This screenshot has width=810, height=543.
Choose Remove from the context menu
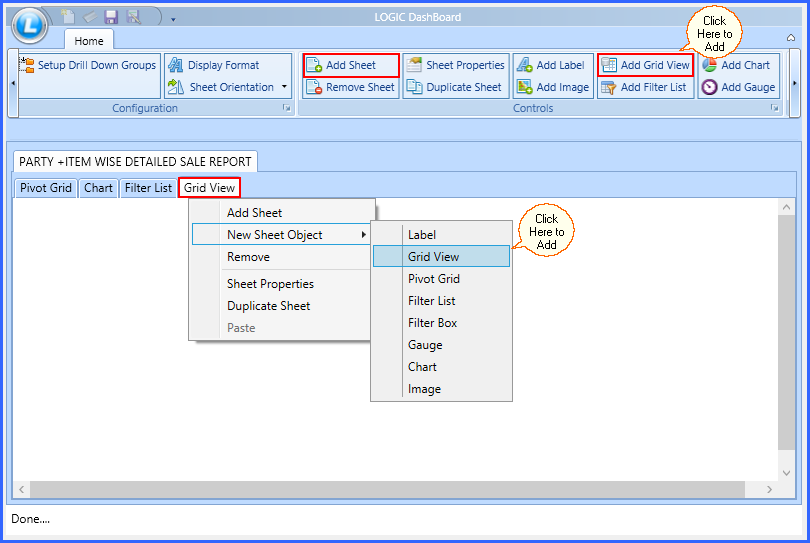coord(282,257)
